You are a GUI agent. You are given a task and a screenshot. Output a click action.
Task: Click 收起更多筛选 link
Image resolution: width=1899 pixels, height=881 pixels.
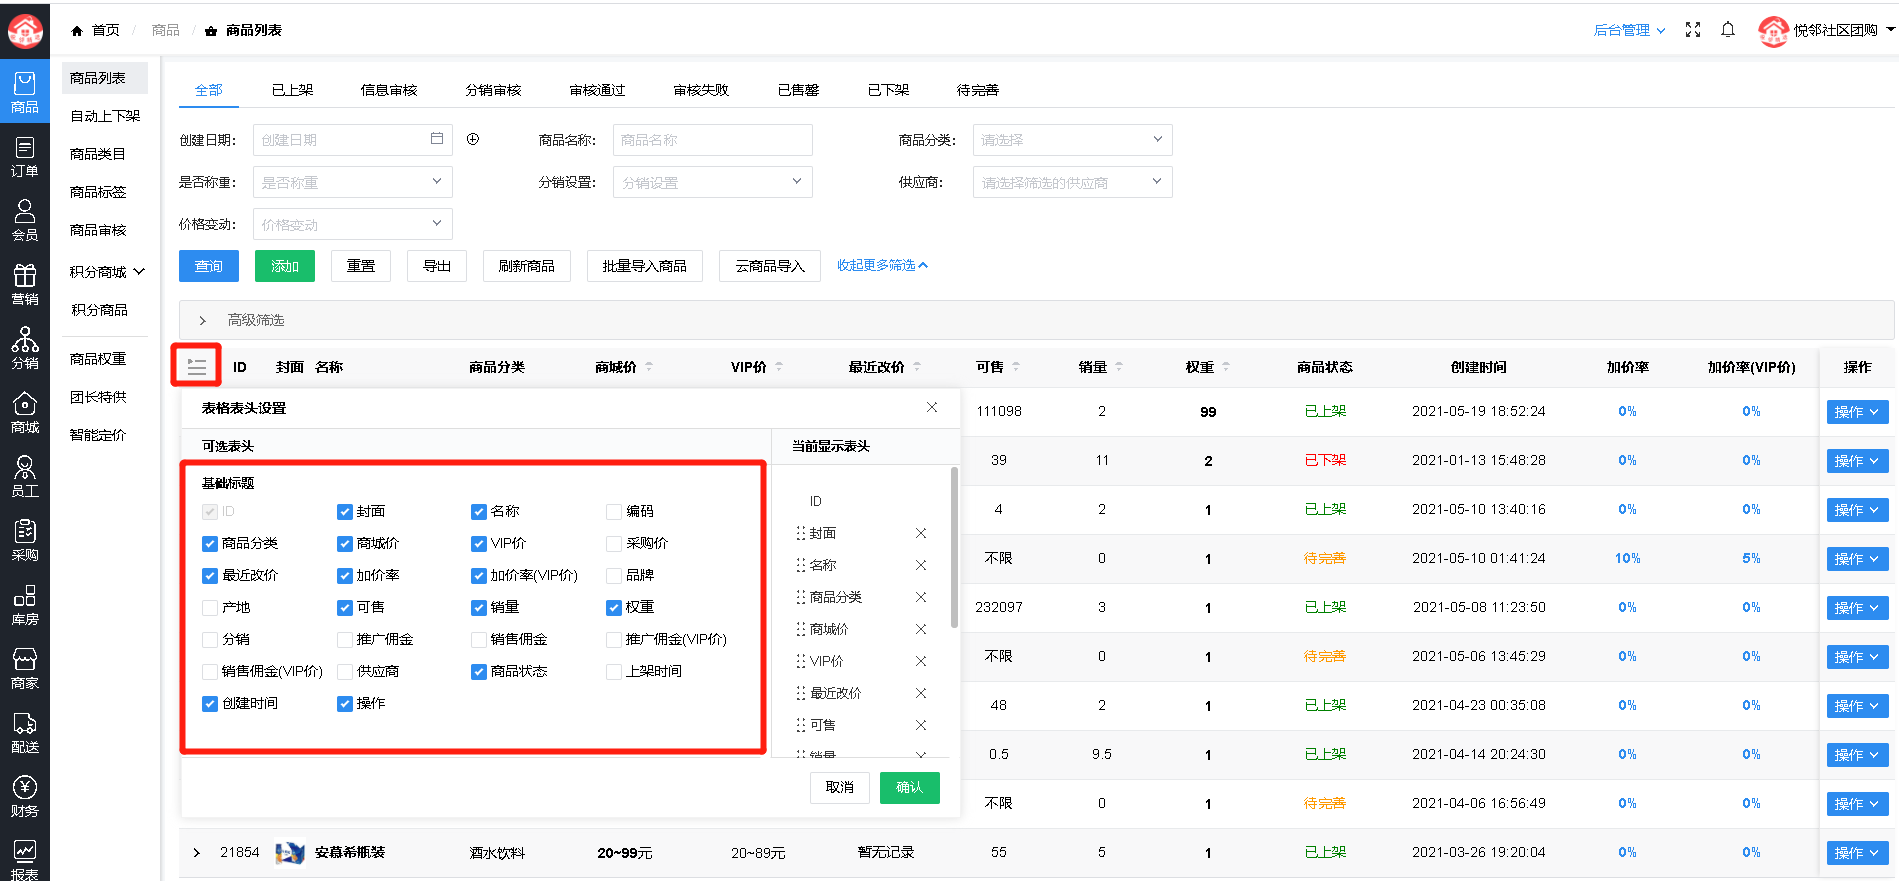coord(882,265)
